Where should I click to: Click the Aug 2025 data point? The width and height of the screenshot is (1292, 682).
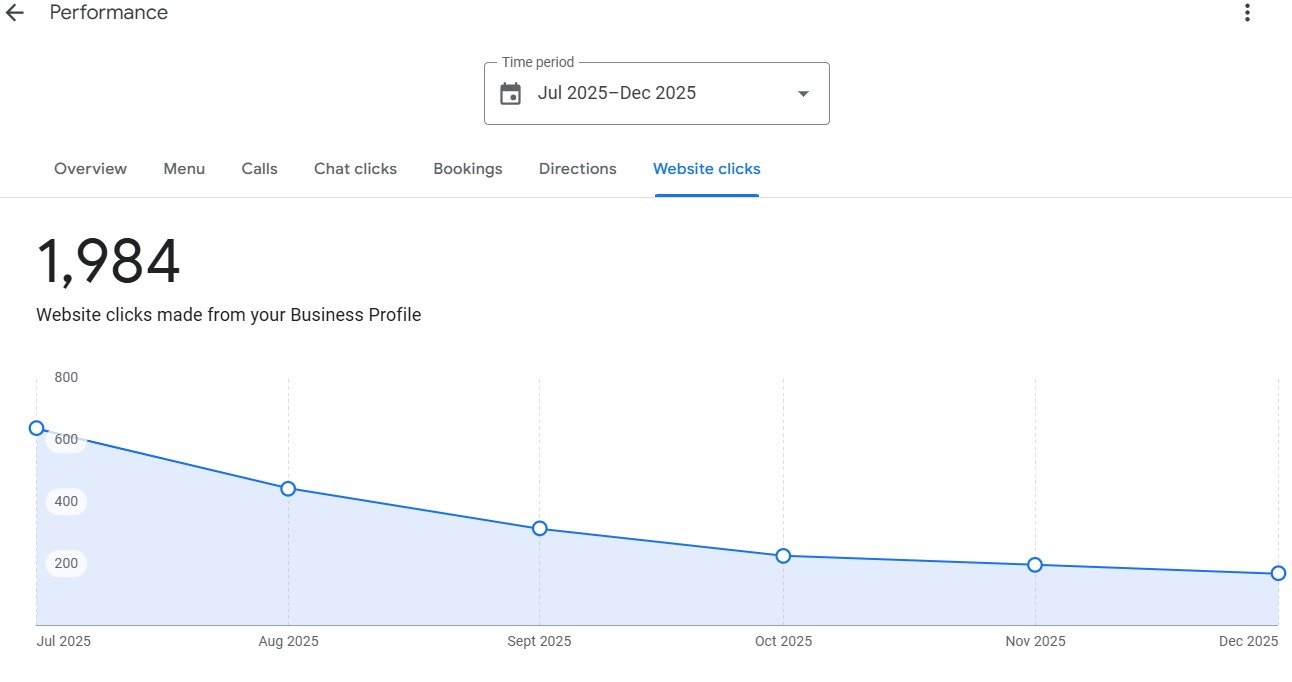[288, 489]
